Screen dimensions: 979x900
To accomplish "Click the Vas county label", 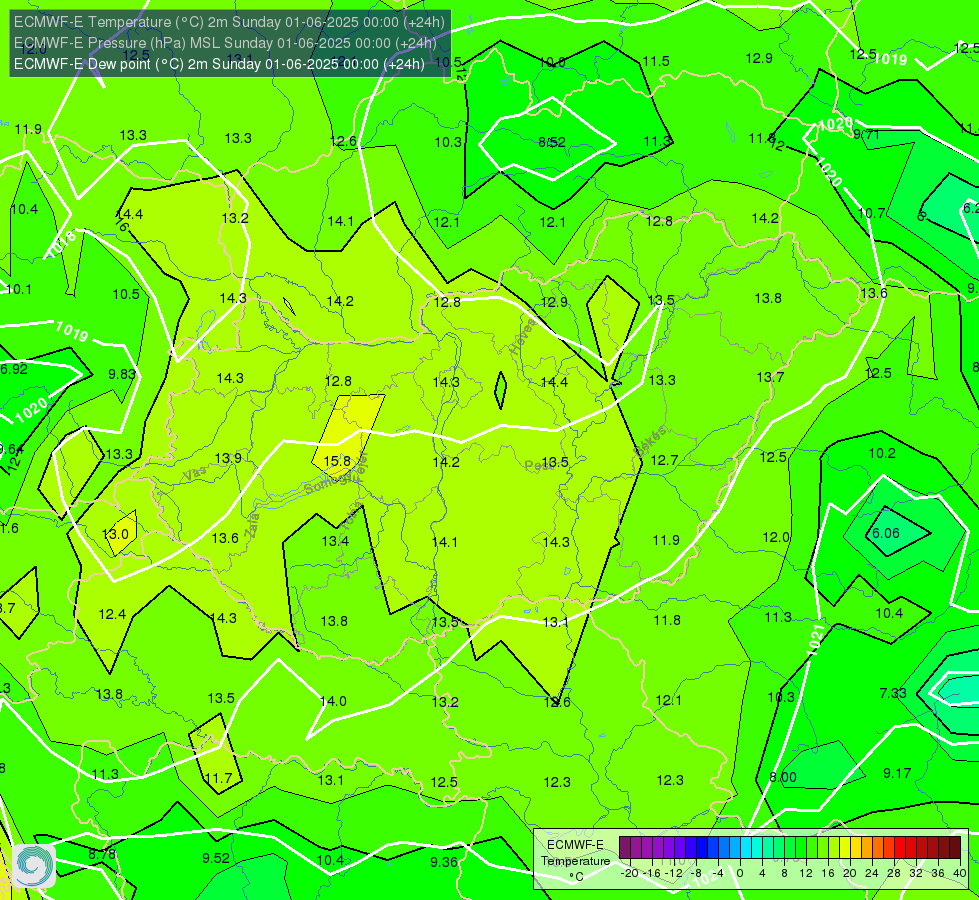I will [195, 474].
